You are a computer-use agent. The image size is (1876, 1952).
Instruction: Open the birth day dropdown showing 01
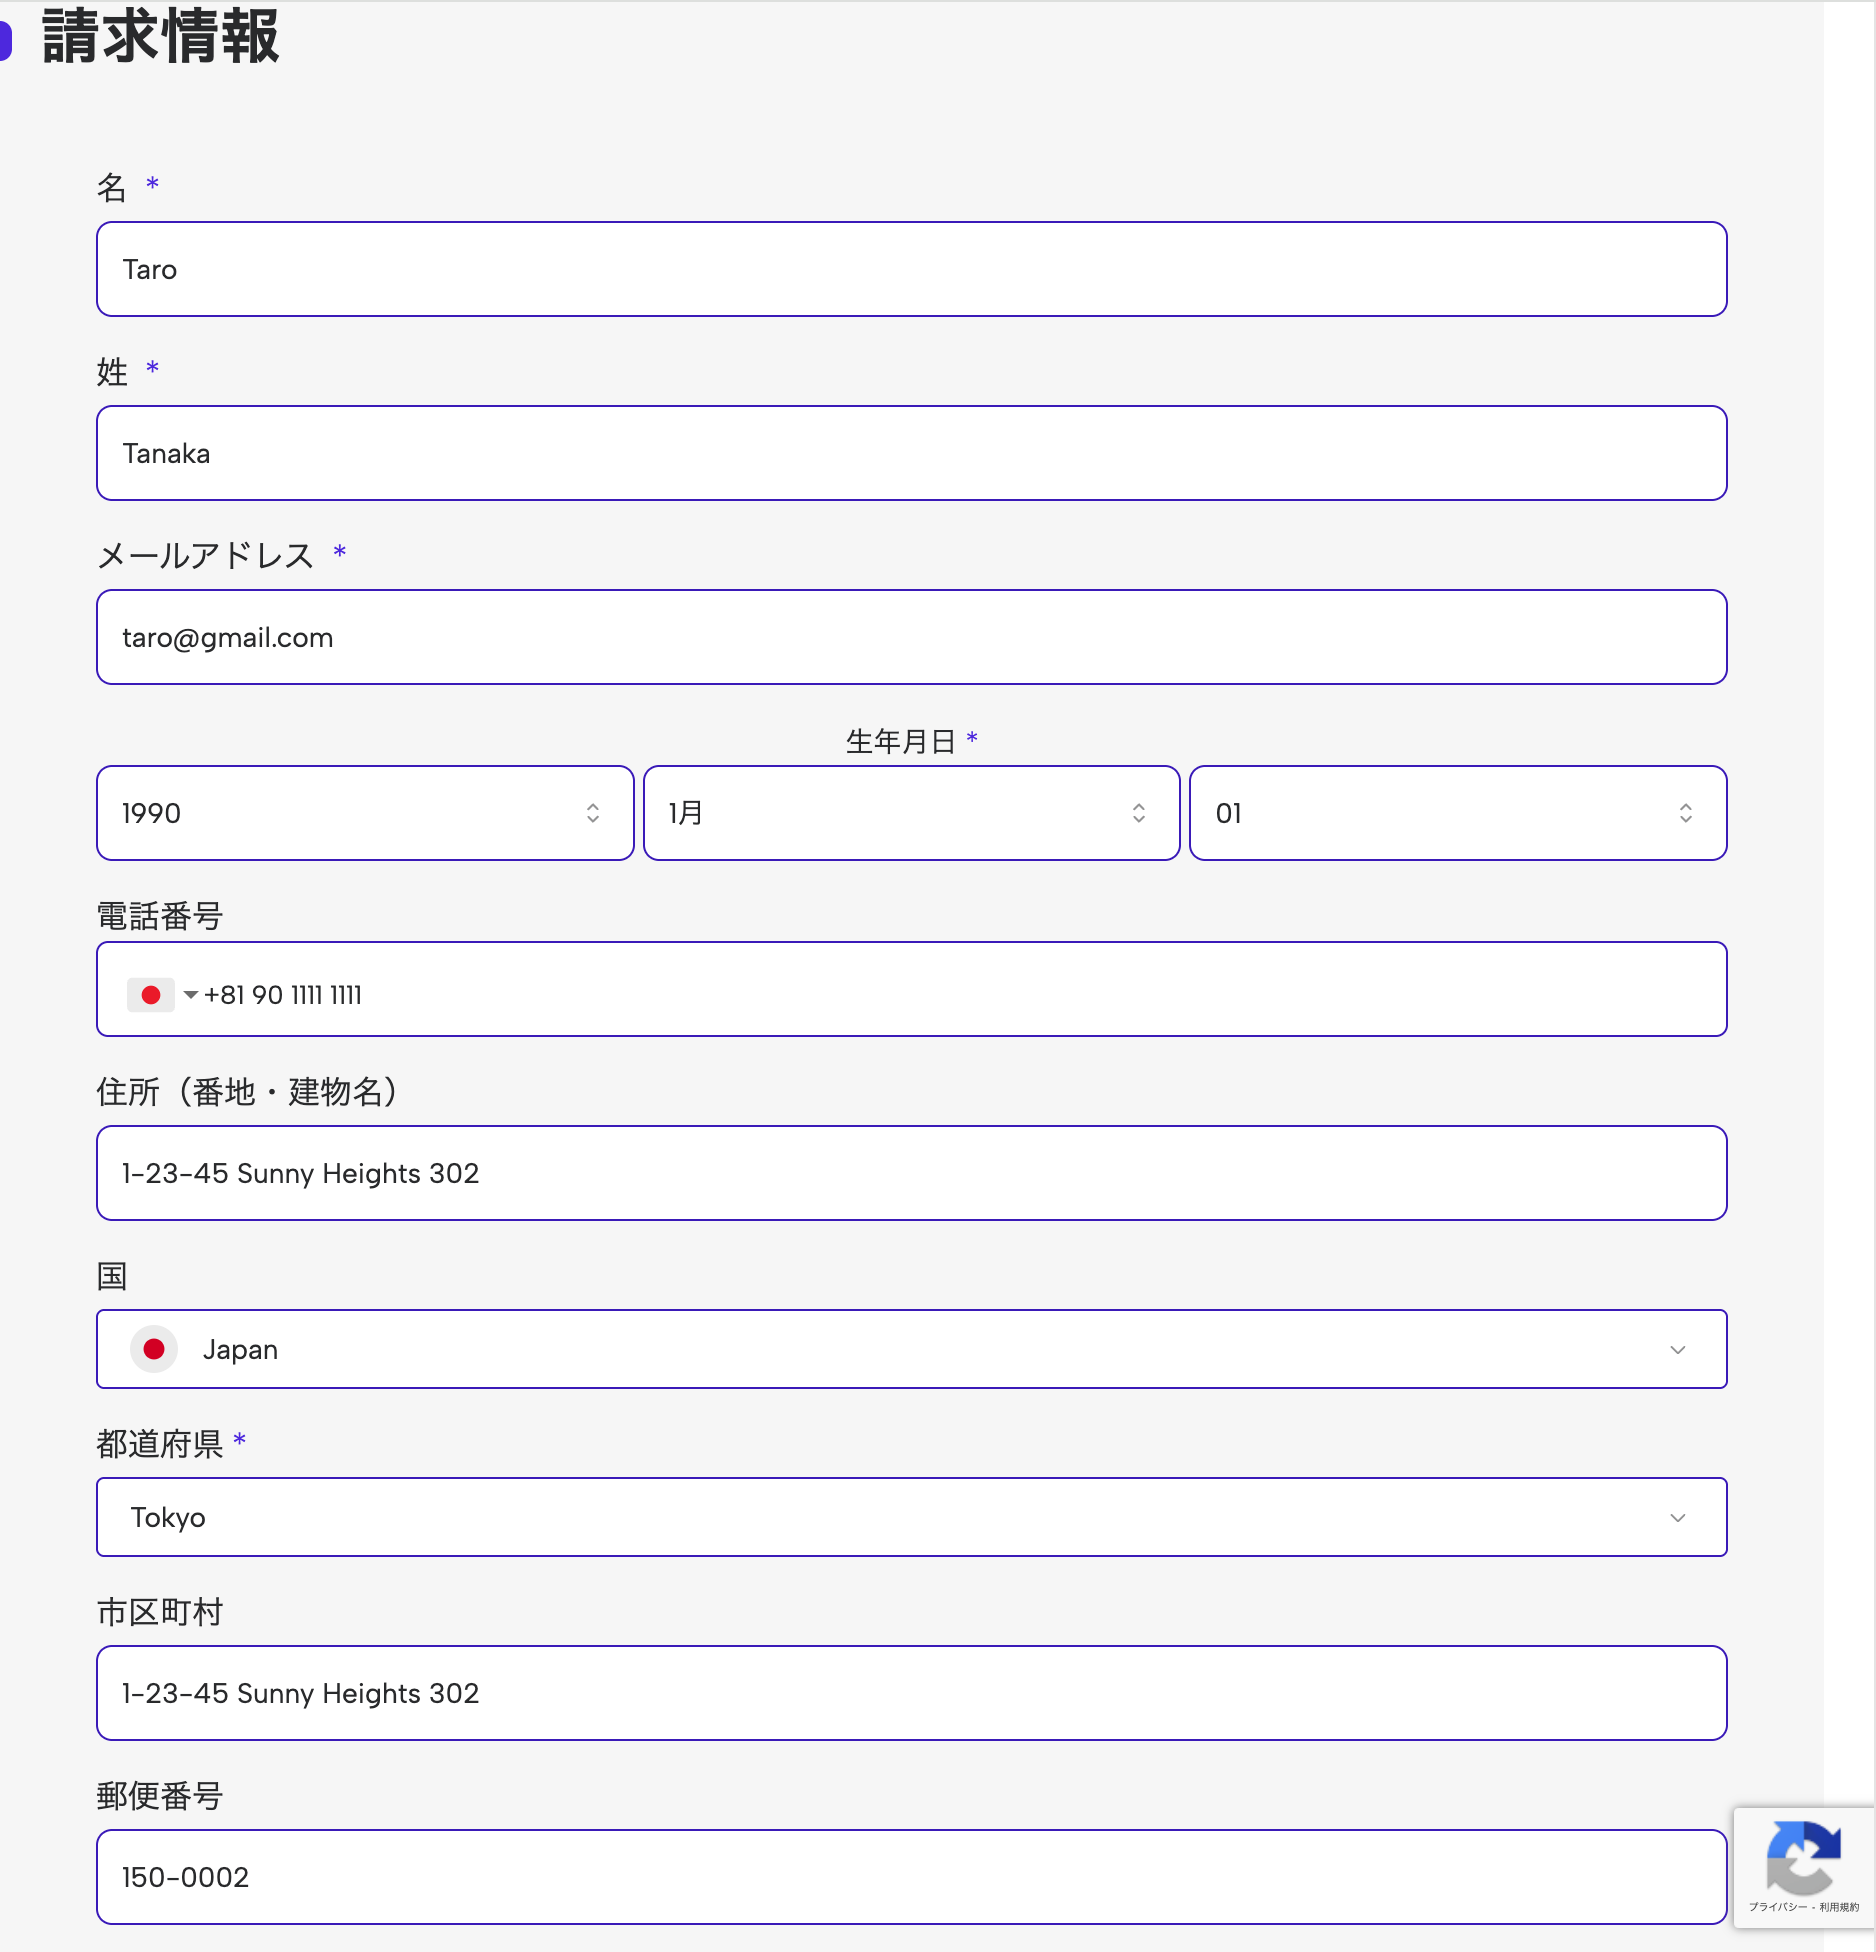(x=1457, y=813)
